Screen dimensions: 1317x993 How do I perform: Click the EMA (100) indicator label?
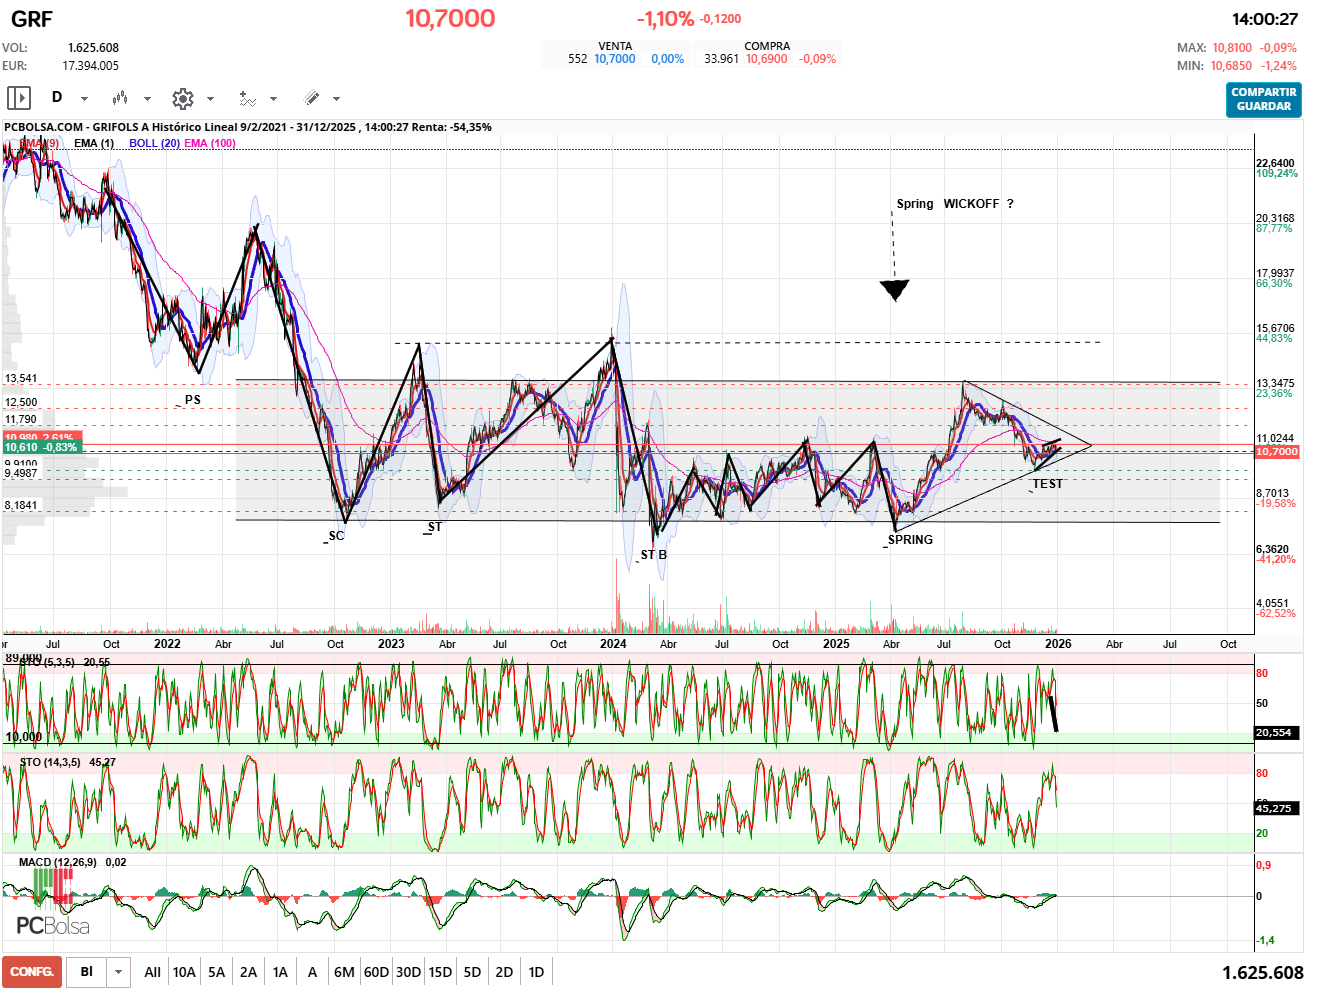[210, 143]
